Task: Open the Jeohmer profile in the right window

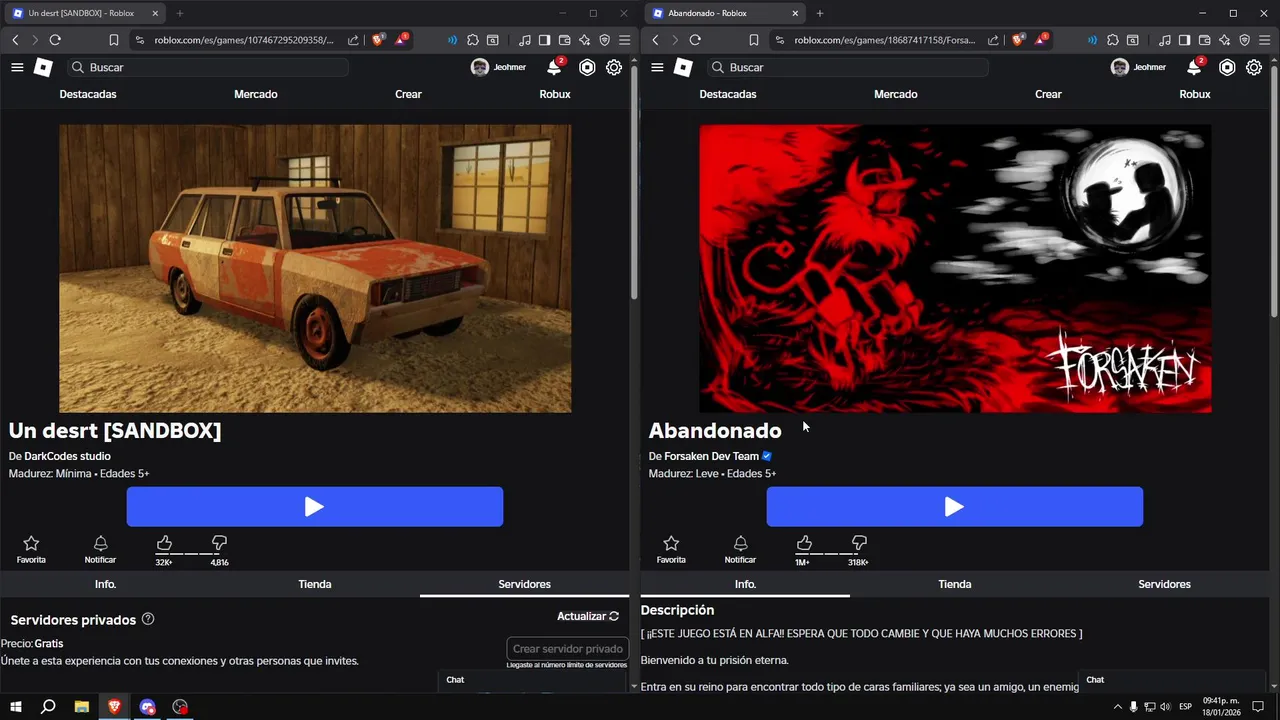Action: (1138, 67)
